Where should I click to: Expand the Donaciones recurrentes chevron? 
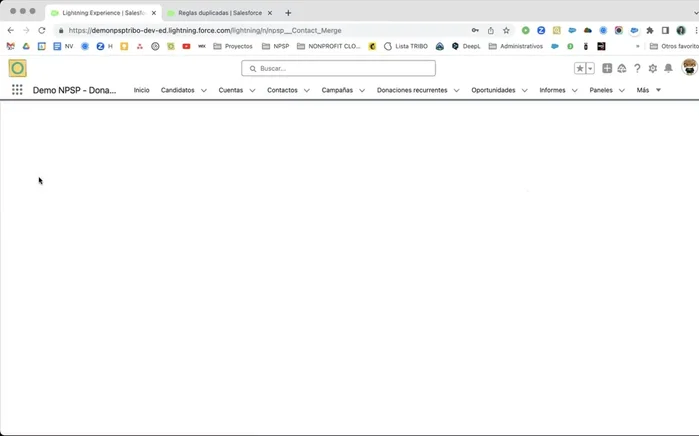point(456,90)
